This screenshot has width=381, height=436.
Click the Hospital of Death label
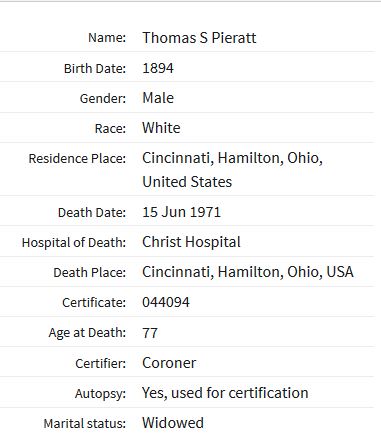pyautogui.click(x=74, y=242)
